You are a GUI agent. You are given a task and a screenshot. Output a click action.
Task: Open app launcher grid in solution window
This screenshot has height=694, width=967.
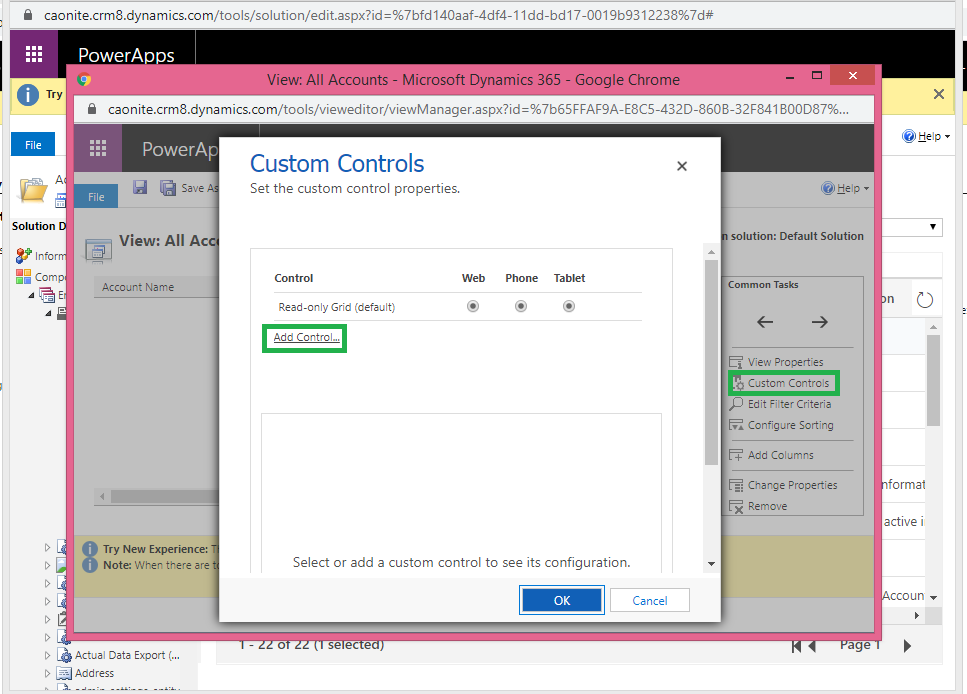pos(34,54)
